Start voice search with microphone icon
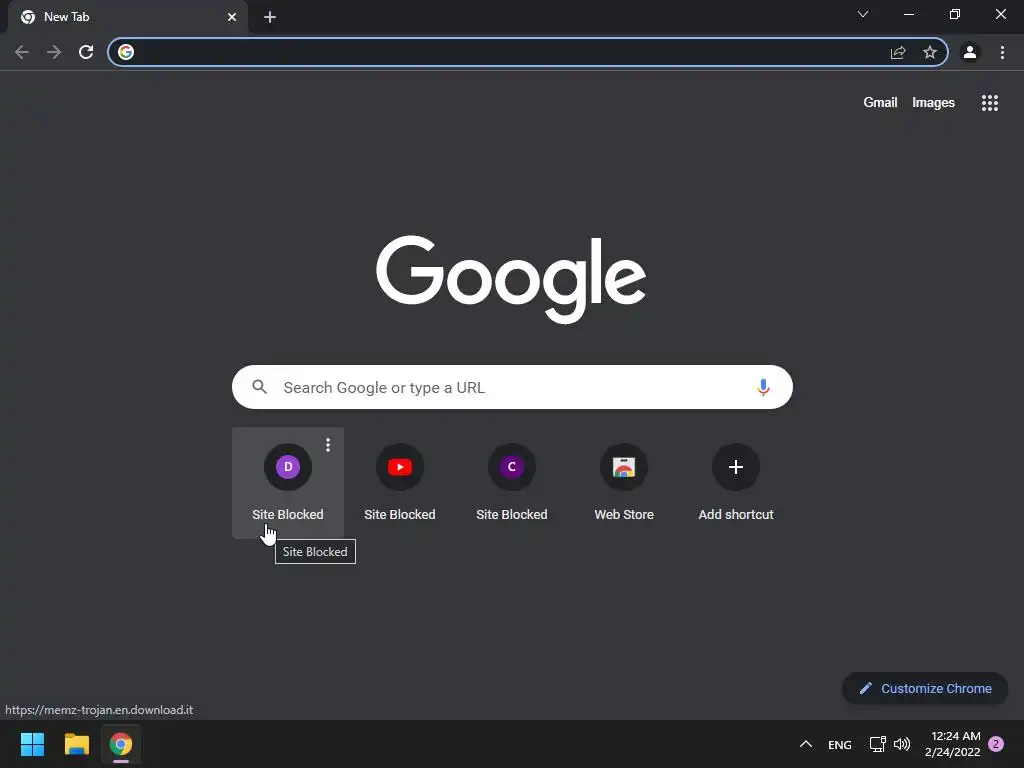Screen dimensions: 1024x768 click(x=763, y=387)
